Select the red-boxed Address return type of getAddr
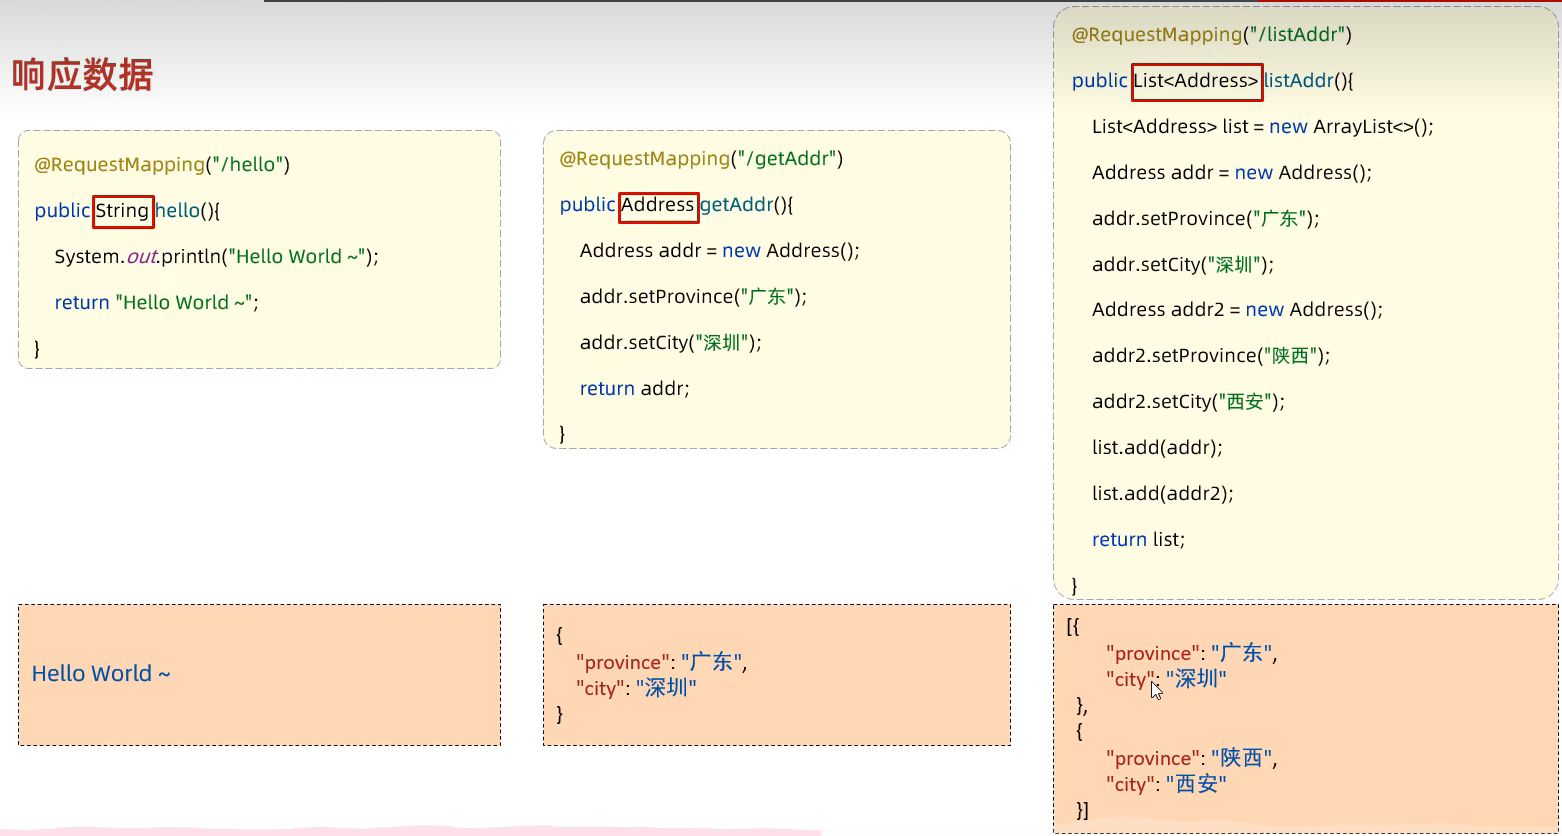 click(x=658, y=205)
